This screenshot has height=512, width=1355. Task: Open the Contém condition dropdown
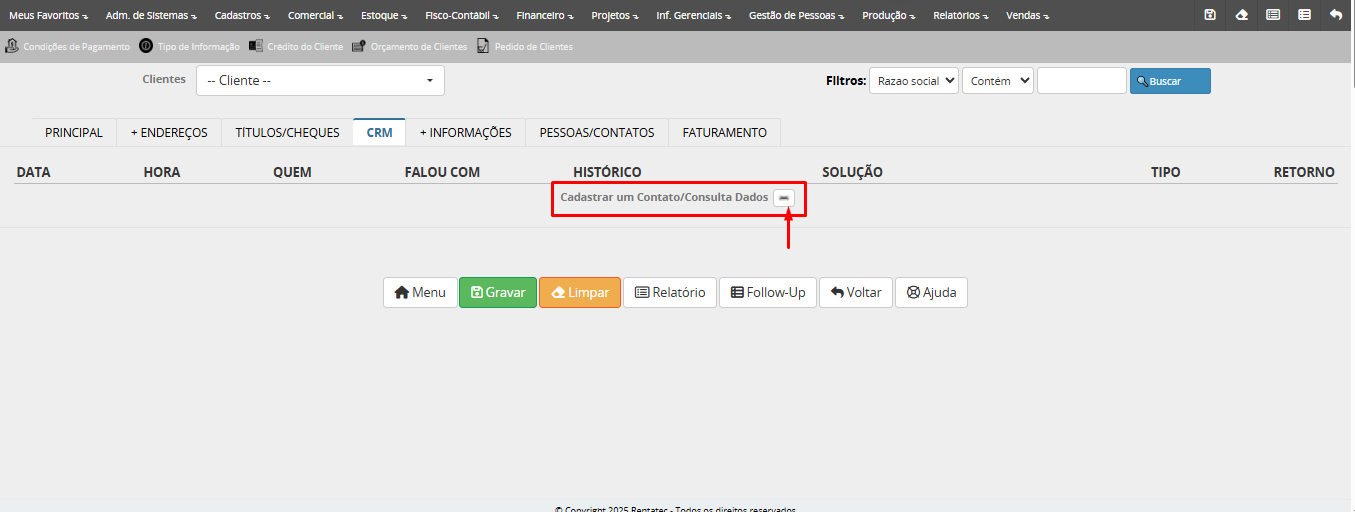point(997,81)
